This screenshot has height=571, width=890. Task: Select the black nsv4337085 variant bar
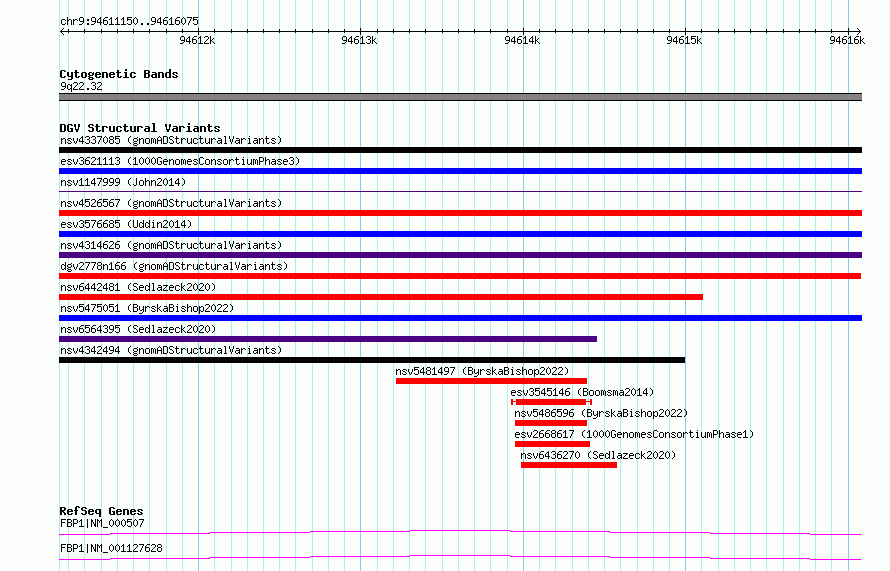tap(460, 150)
